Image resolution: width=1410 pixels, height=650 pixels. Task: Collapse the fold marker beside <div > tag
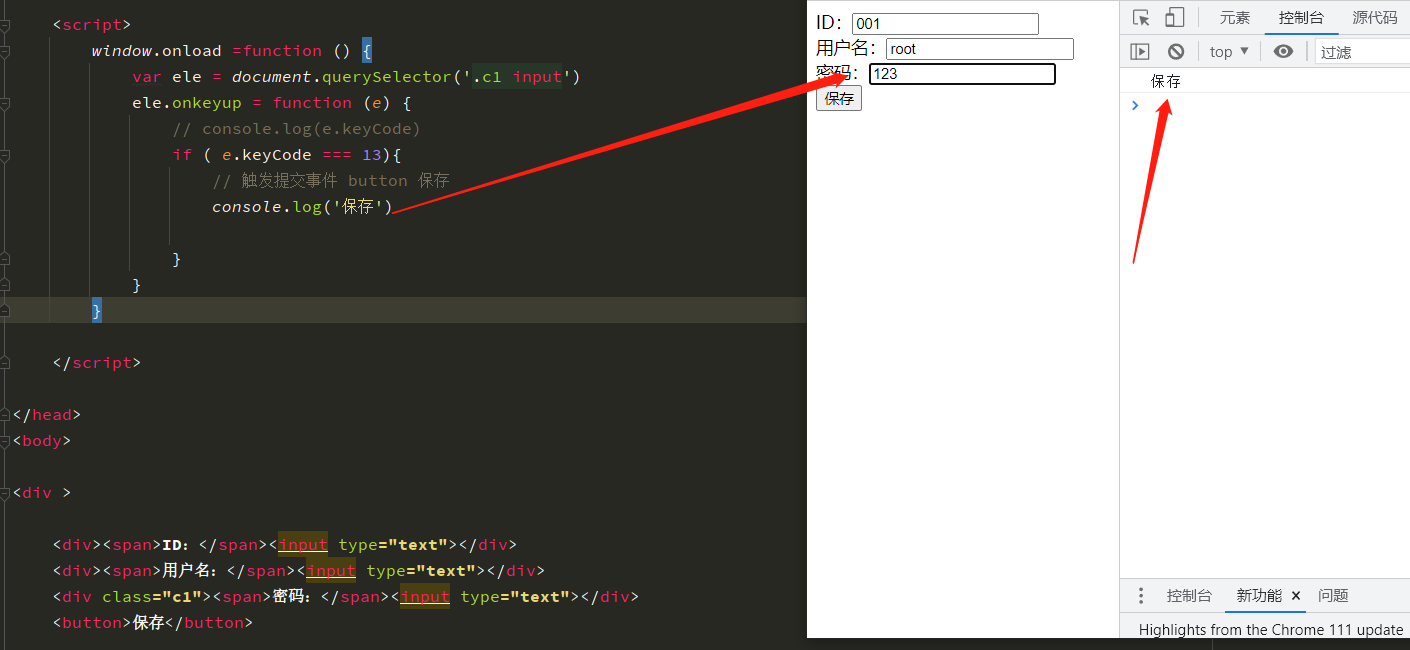pos(5,493)
